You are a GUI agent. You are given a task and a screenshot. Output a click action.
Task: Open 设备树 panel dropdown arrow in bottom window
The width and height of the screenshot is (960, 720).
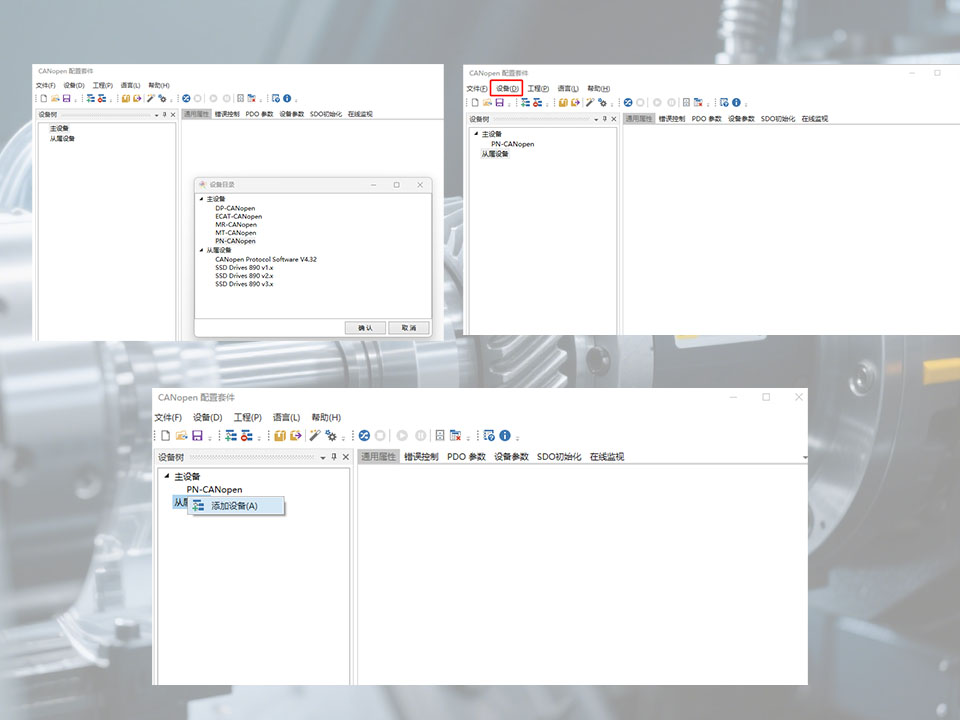click(323, 457)
